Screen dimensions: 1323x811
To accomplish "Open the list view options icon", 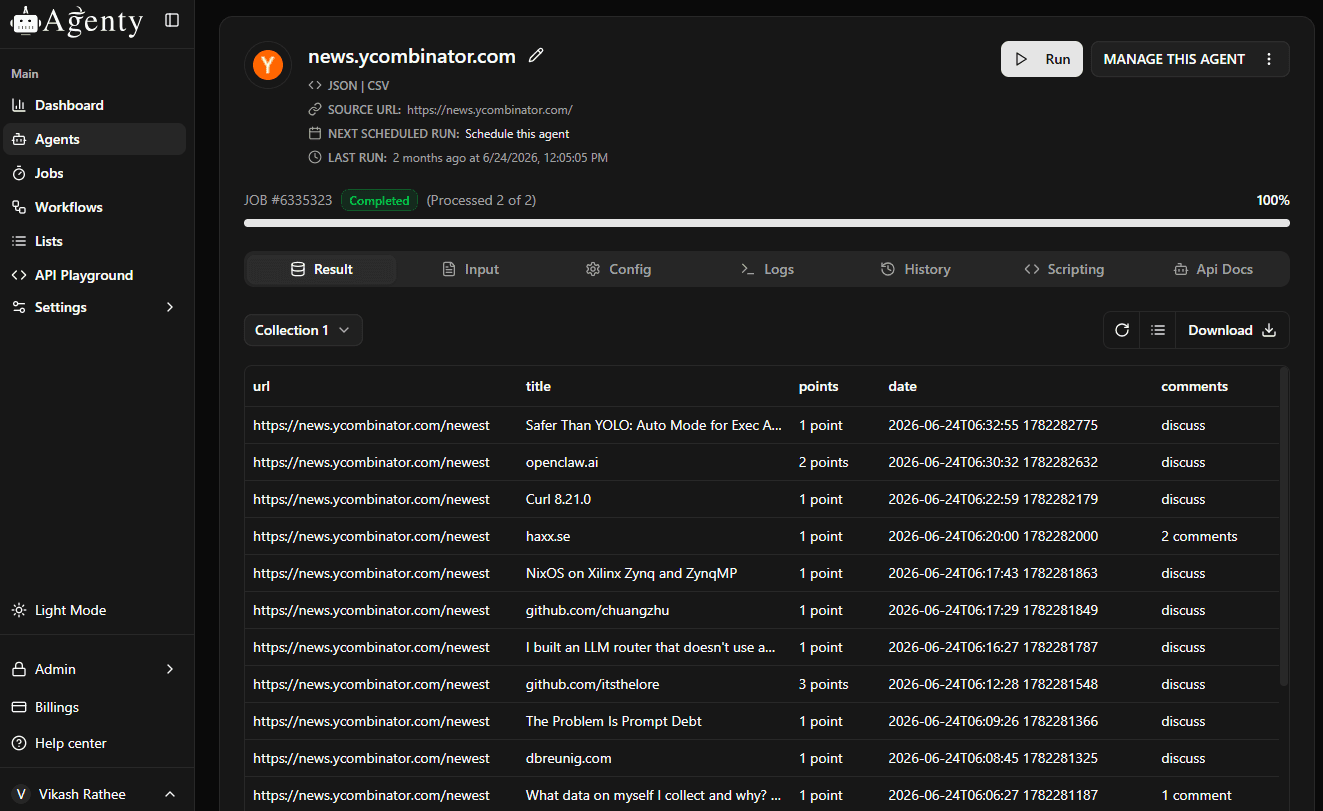I will point(1158,330).
